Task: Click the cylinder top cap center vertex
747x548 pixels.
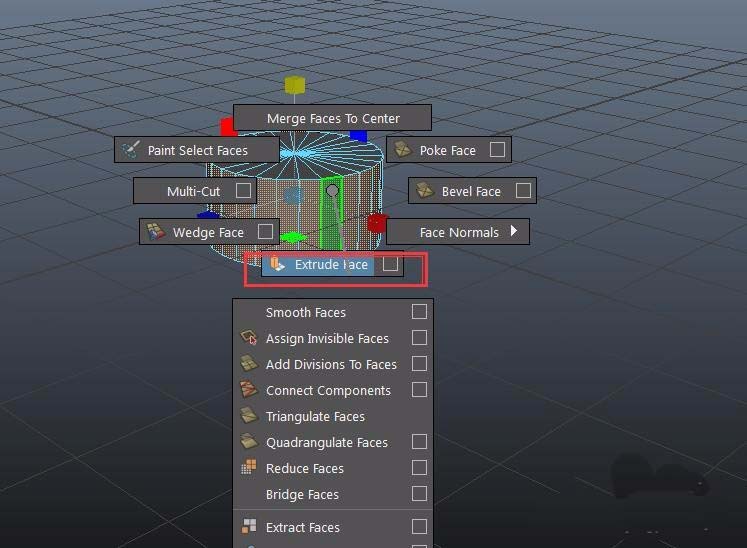Action: point(294,153)
